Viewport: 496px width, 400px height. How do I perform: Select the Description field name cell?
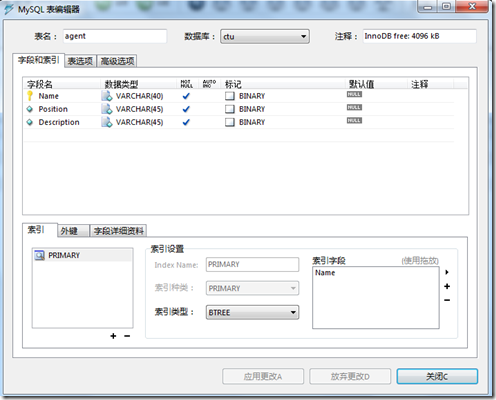click(x=59, y=122)
